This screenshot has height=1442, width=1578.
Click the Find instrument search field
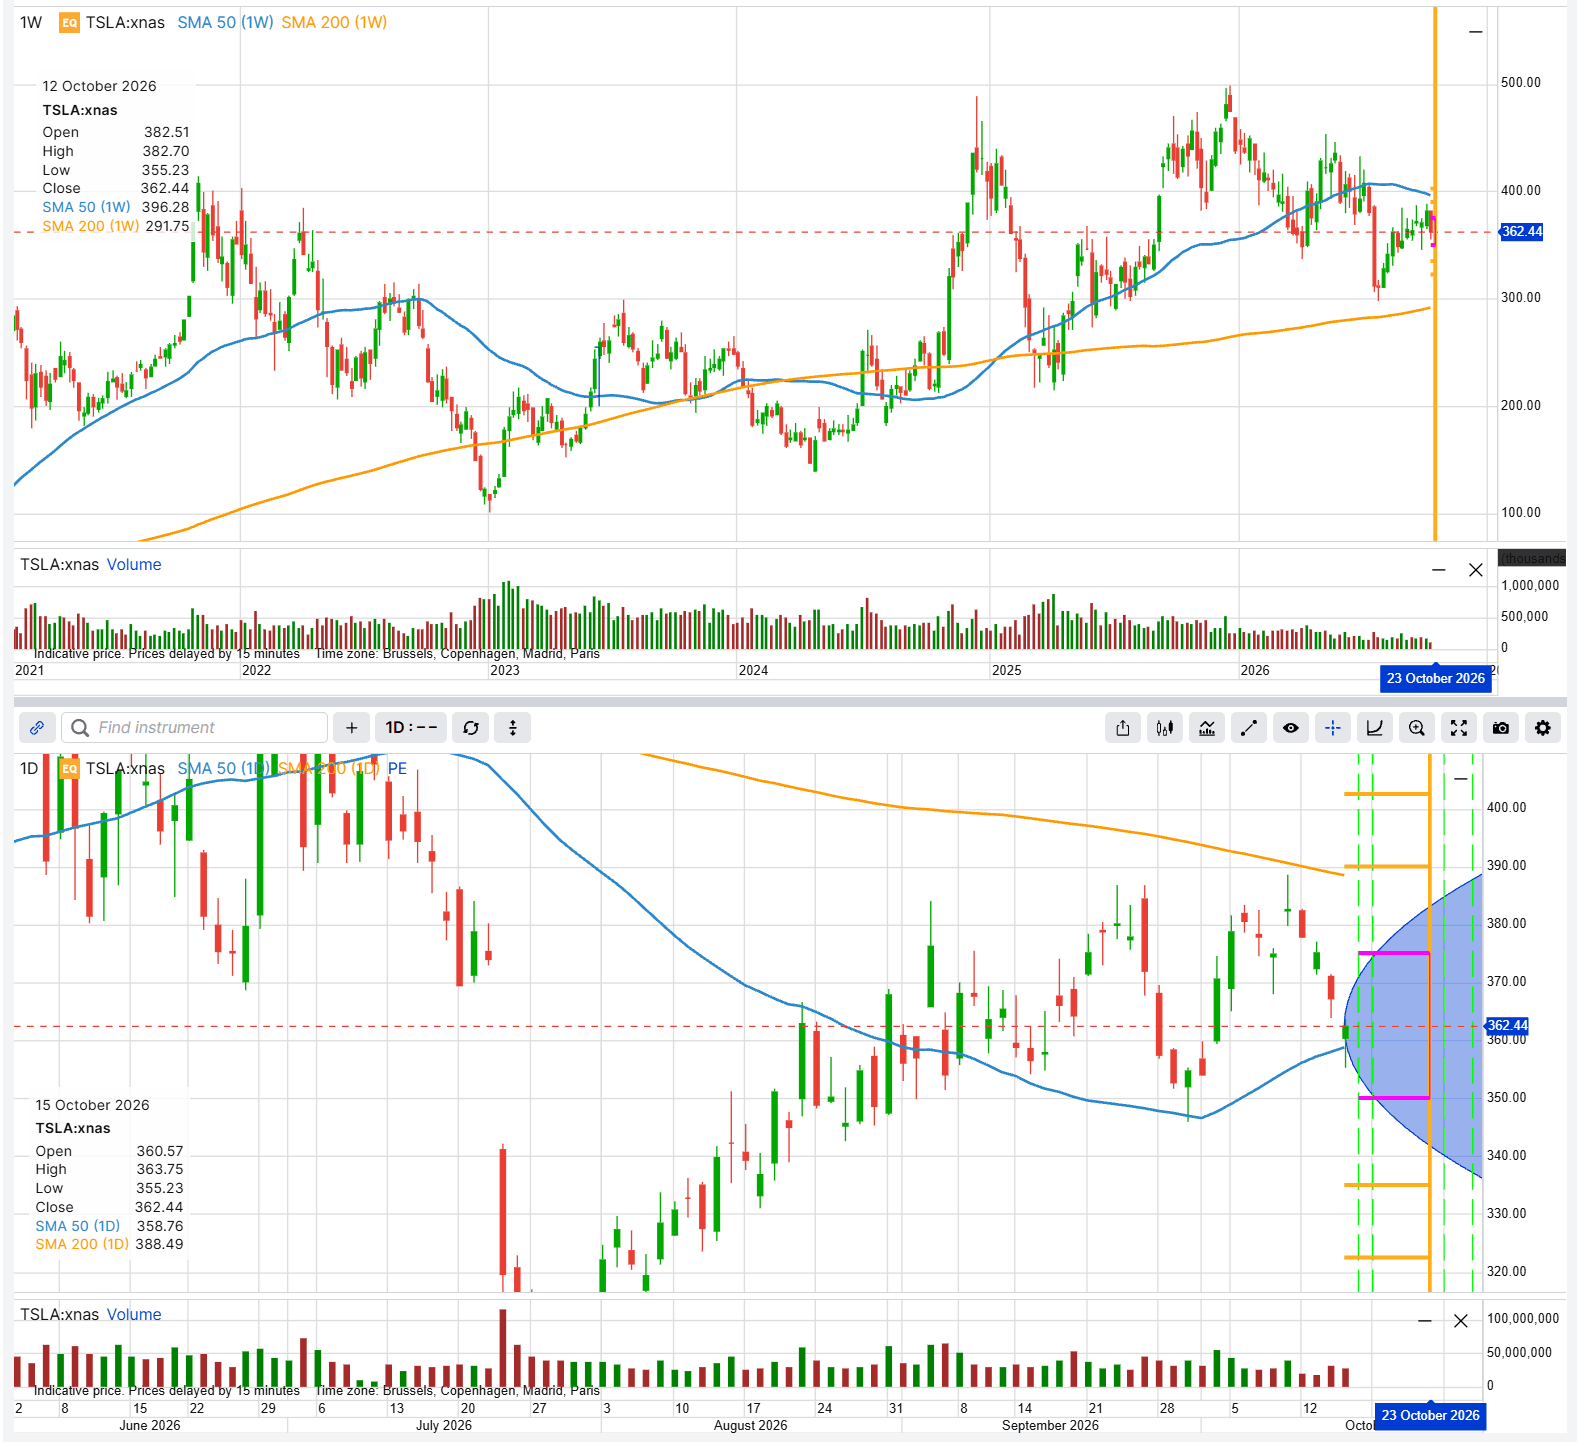[195, 728]
